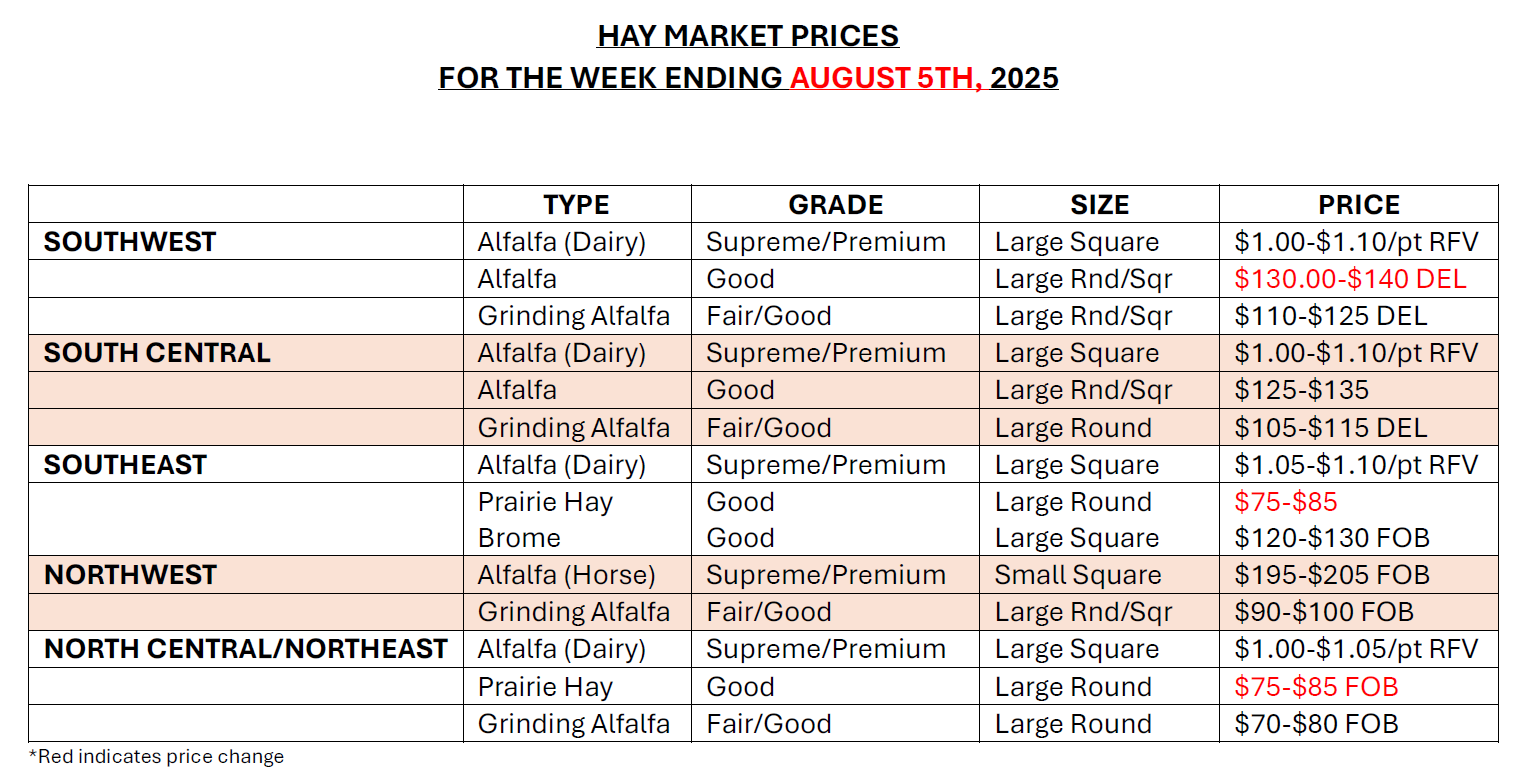Click the Brome hay type cell
Viewport: 1529px width, 782px height.
click(x=519, y=538)
